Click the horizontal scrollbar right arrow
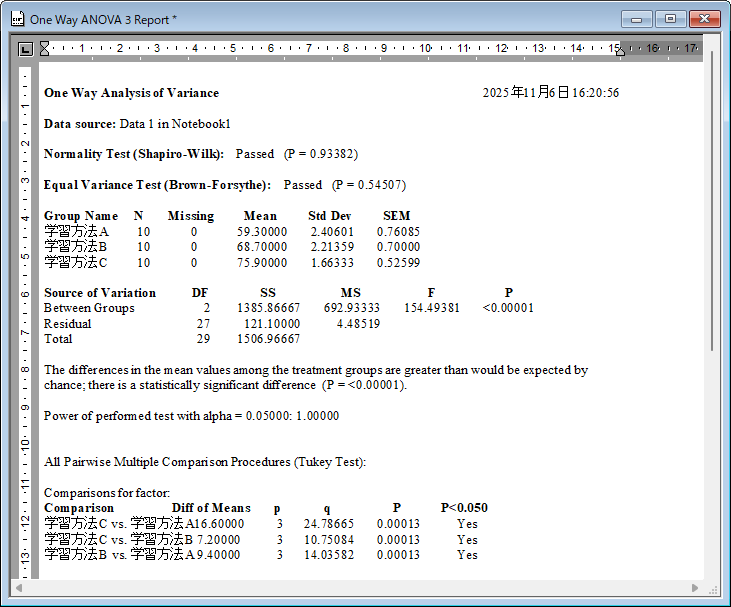Image resolution: width=731 pixels, height=607 pixels. 696,587
